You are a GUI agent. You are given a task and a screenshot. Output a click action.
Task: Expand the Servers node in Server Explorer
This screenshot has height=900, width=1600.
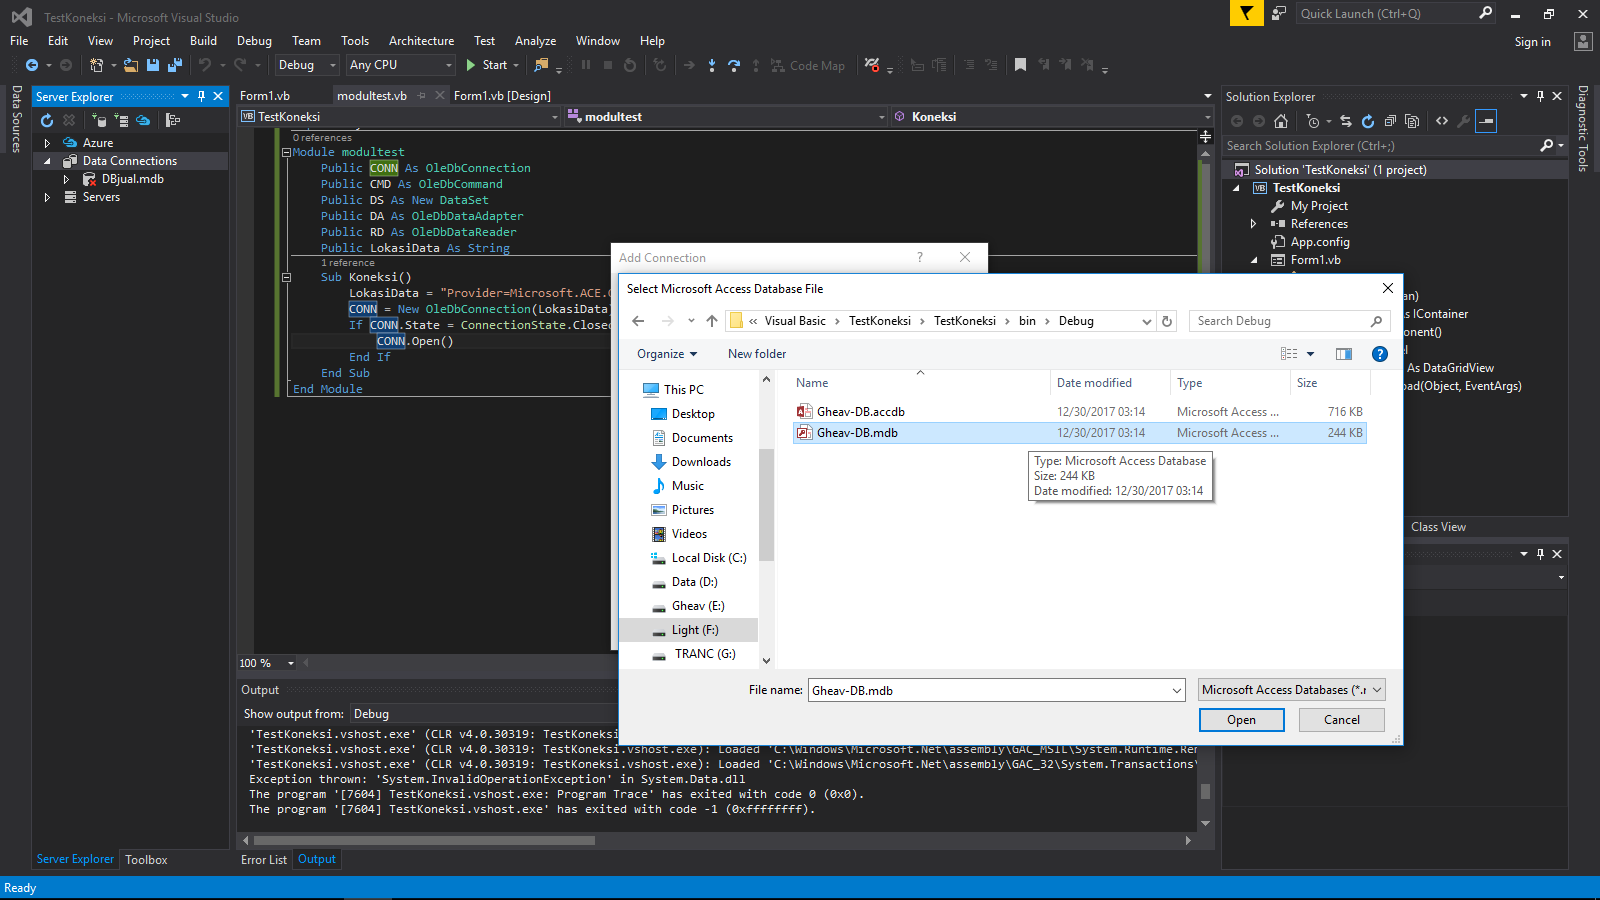pyautogui.click(x=47, y=197)
